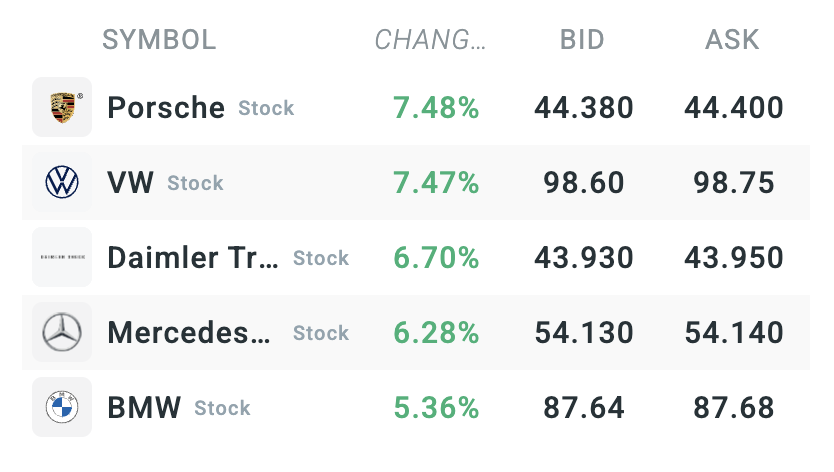Click the Volkswagen logo icon
Screen dimensions: 834x472
[62, 182]
